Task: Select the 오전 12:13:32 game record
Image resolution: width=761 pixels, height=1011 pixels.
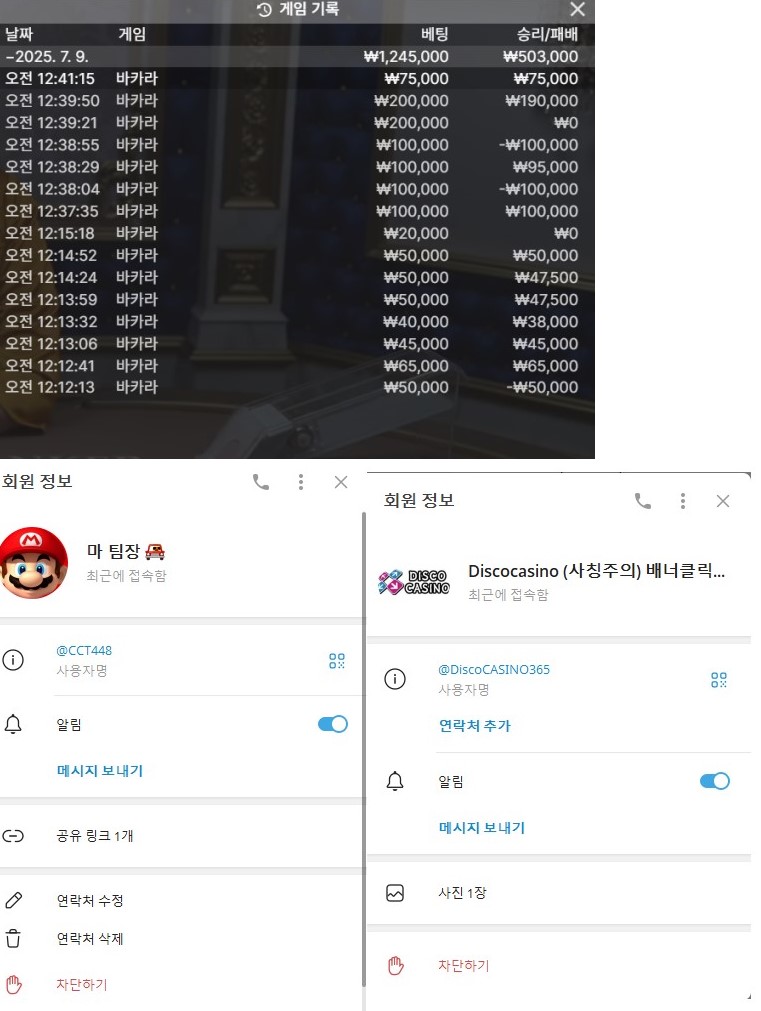Action: 297,321
